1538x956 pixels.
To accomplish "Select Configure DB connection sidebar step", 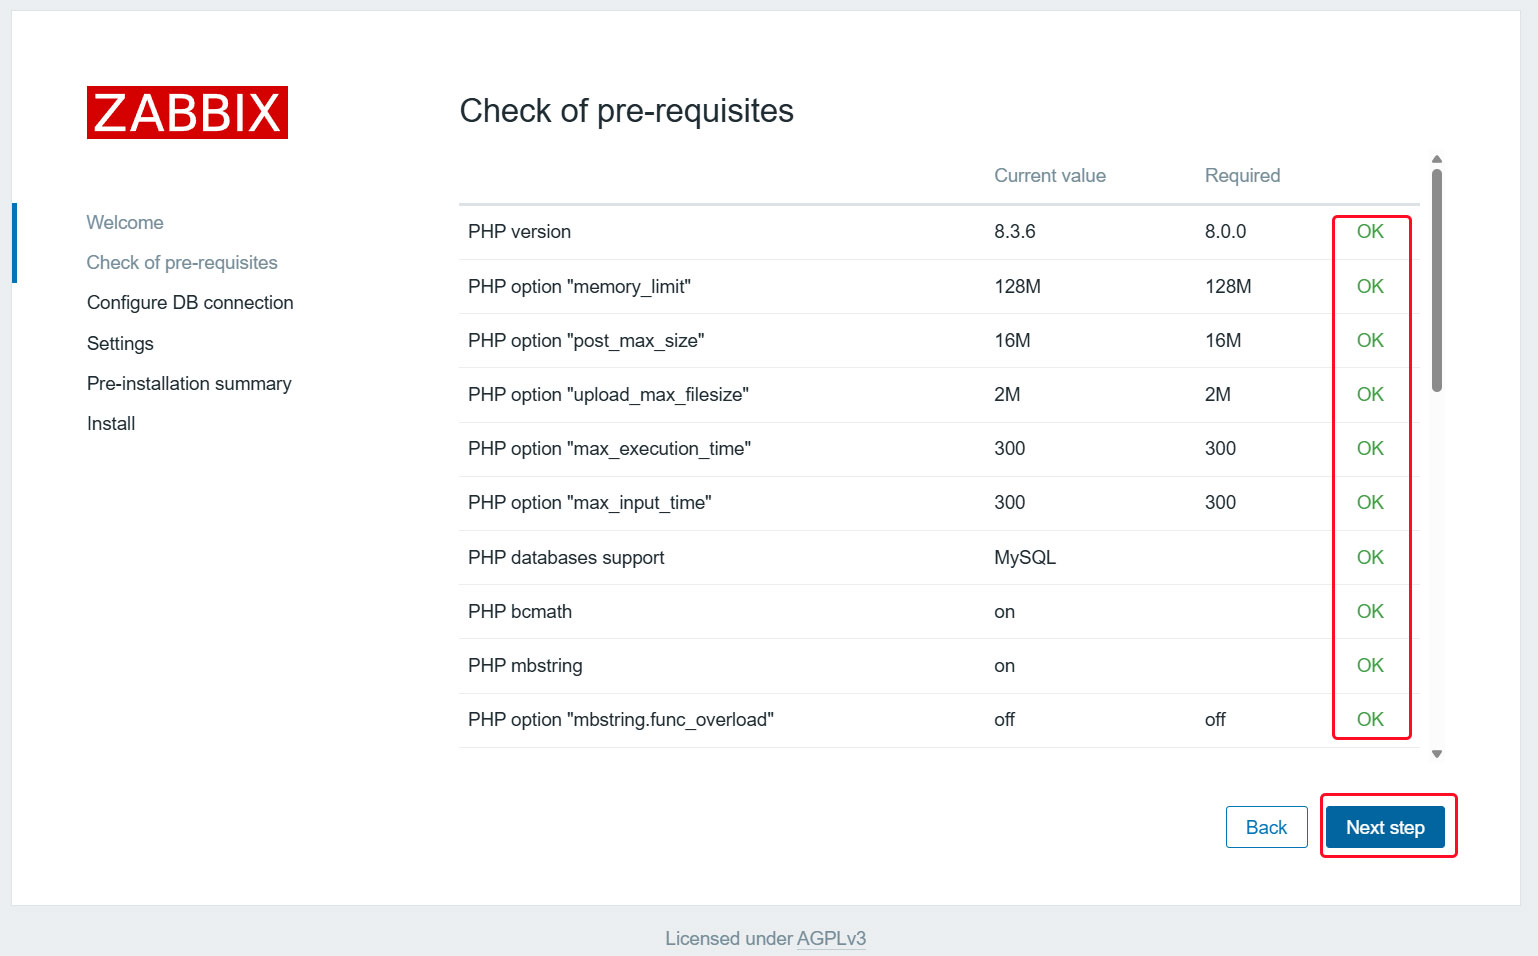I will tap(190, 302).
